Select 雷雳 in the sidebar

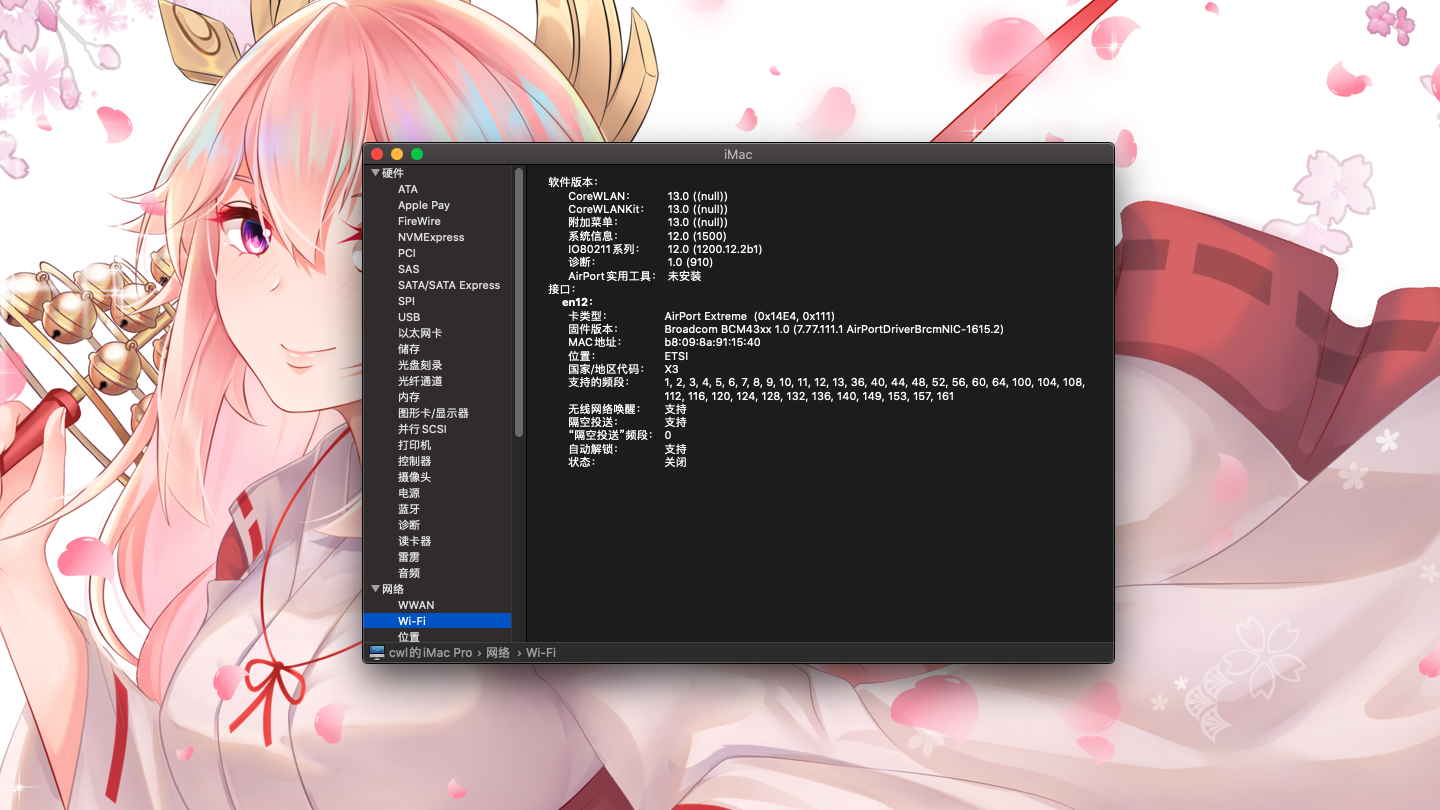click(409, 557)
